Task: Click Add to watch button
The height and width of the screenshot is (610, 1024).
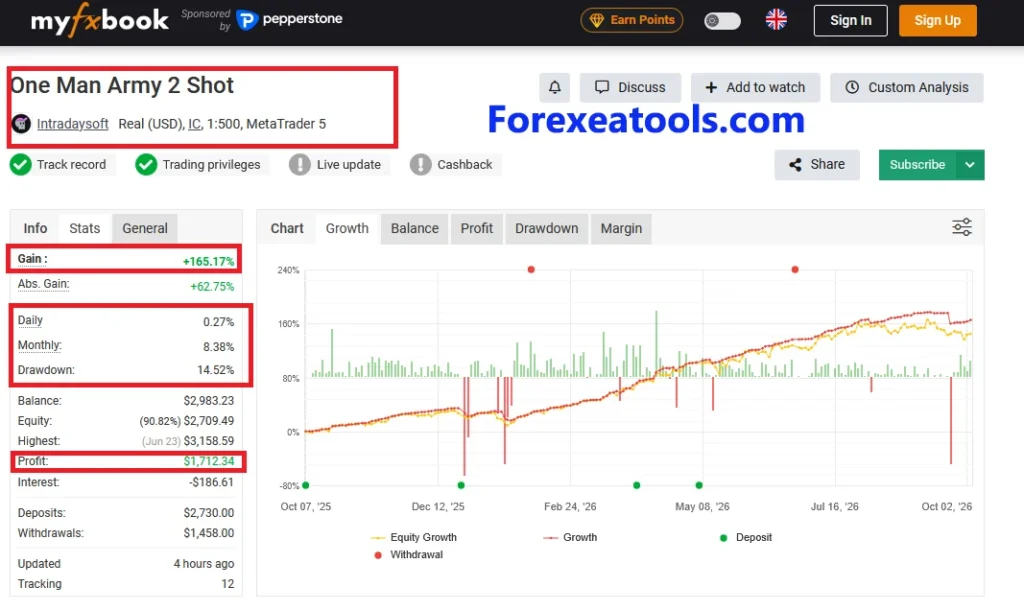Action: tap(756, 88)
